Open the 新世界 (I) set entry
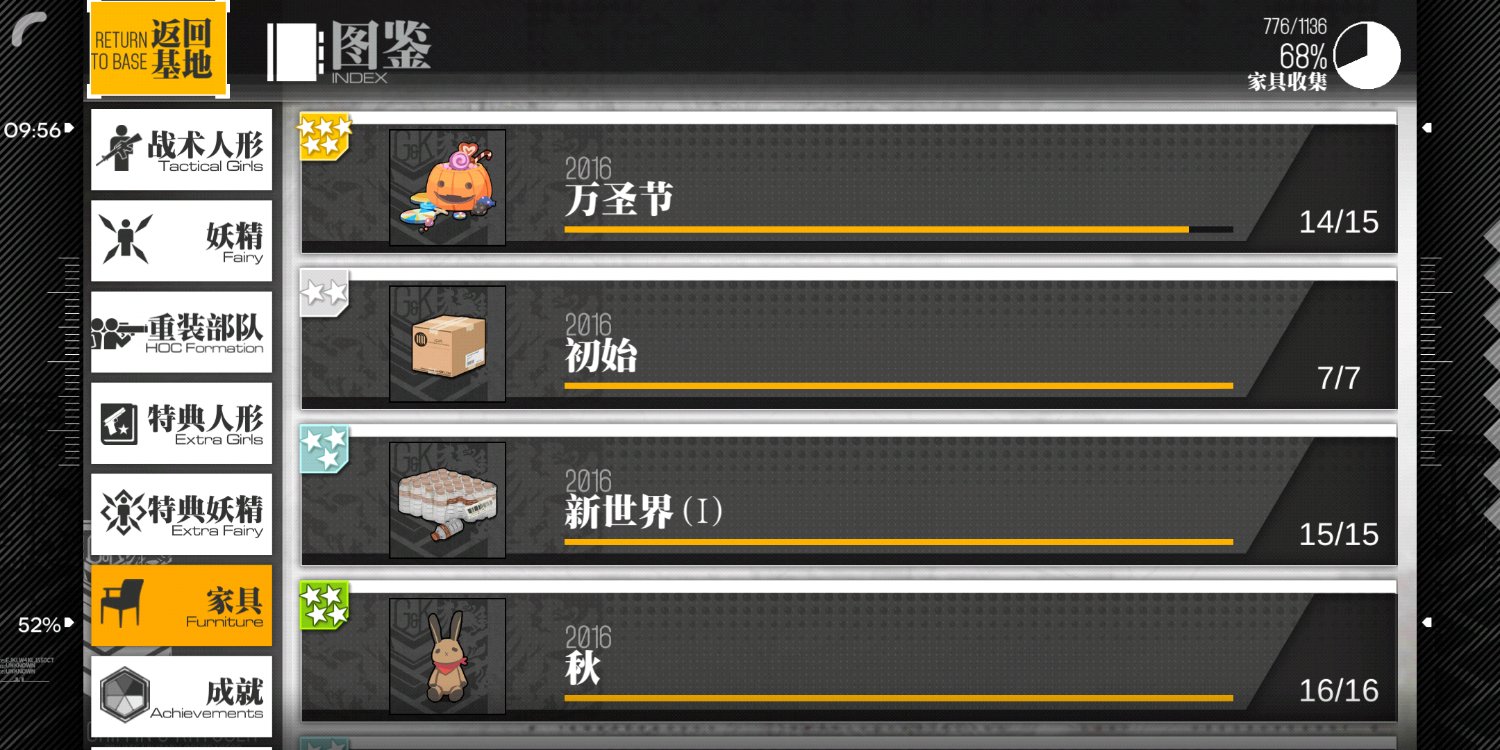This screenshot has height=750, width=1500. [849, 494]
